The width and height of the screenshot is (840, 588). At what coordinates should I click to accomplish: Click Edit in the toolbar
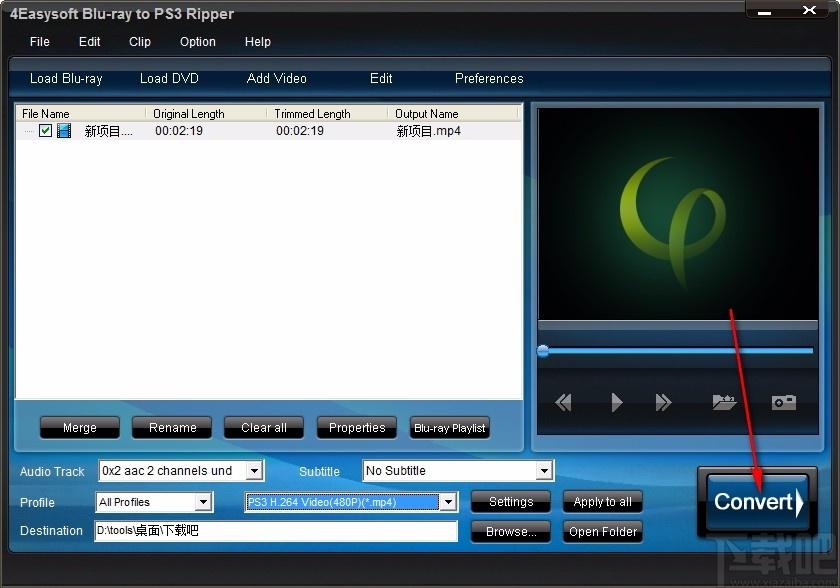[381, 79]
